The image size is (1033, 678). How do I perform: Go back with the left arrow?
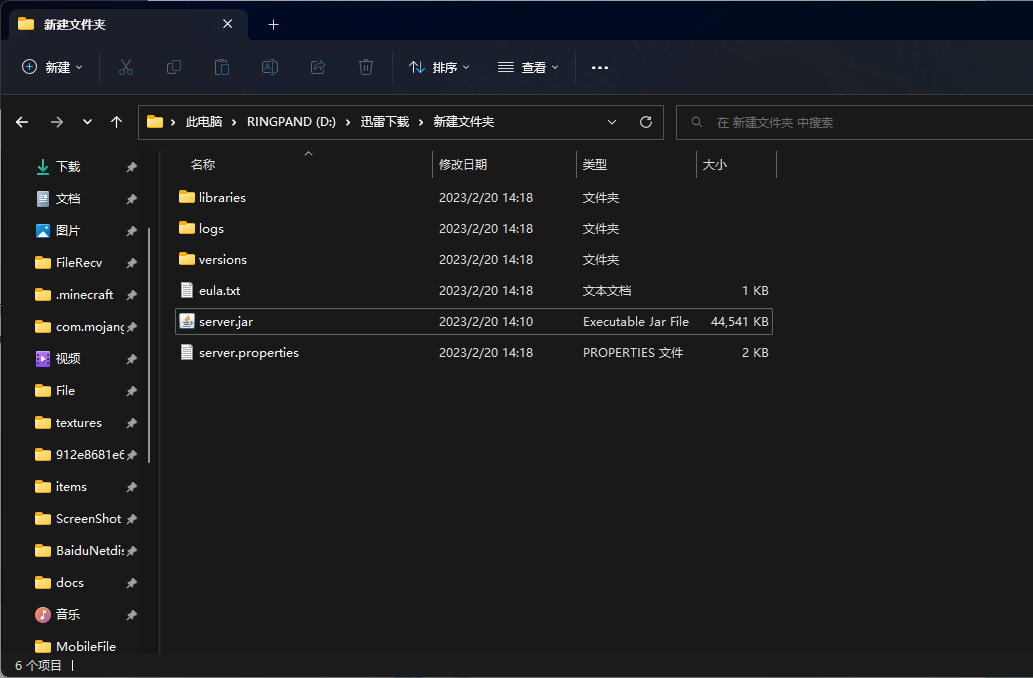click(x=22, y=122)
